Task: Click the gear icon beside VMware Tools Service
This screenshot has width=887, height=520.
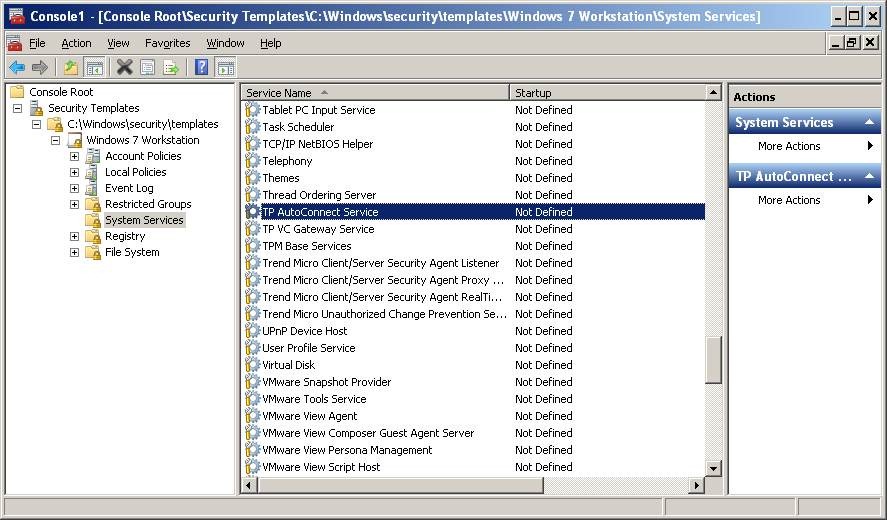Action: pos(252,398)
